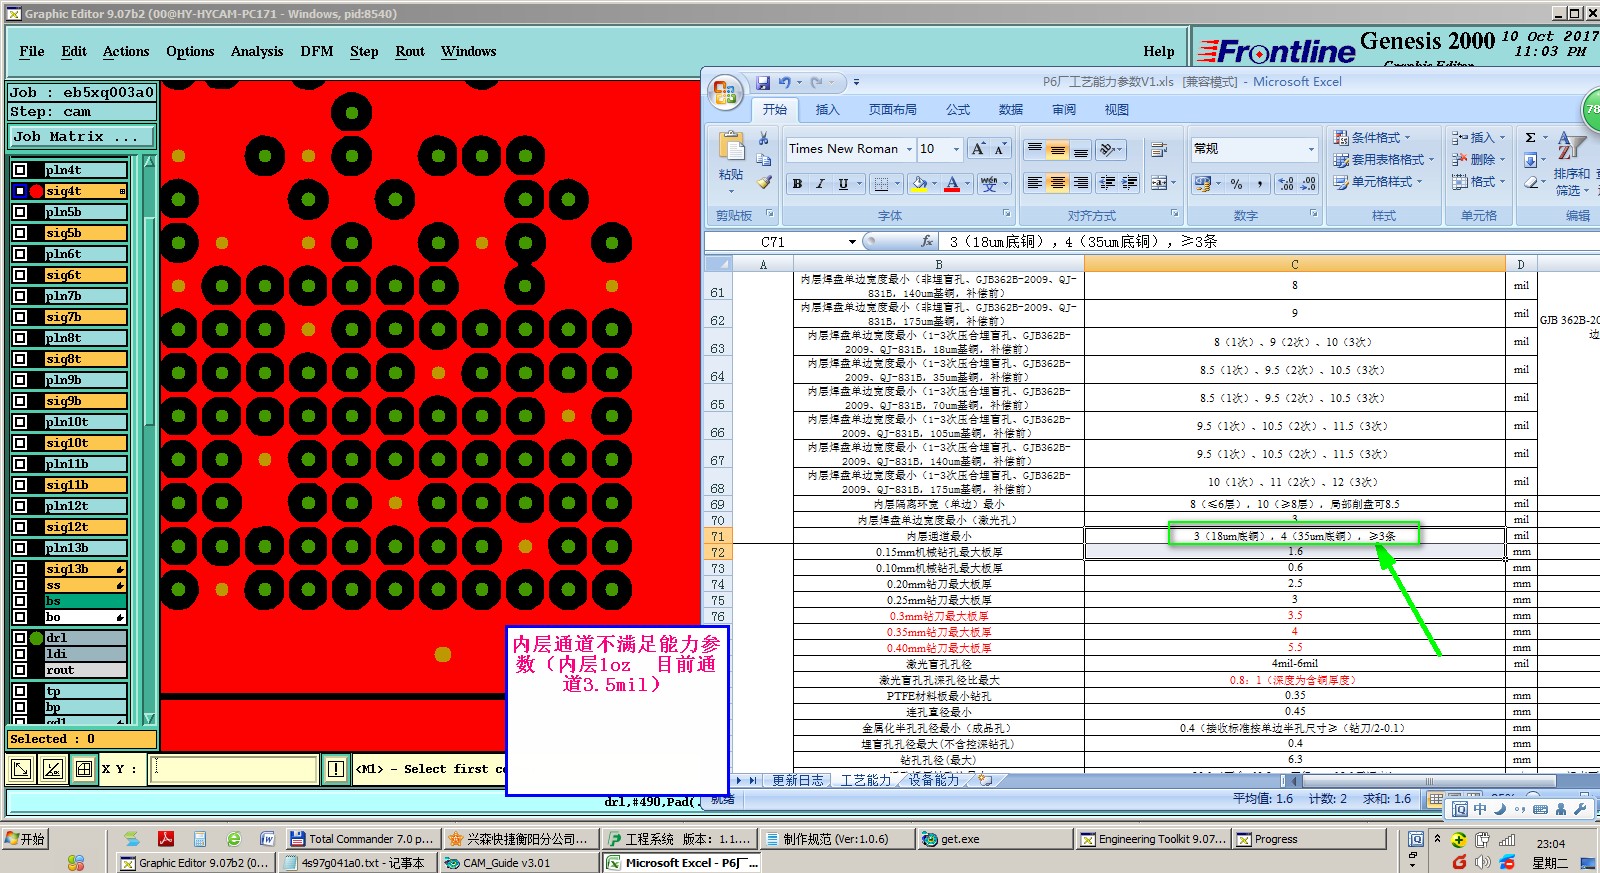Click the underline U button
The width and height of the screenshot is (1600, 873).
click(843, 184)
